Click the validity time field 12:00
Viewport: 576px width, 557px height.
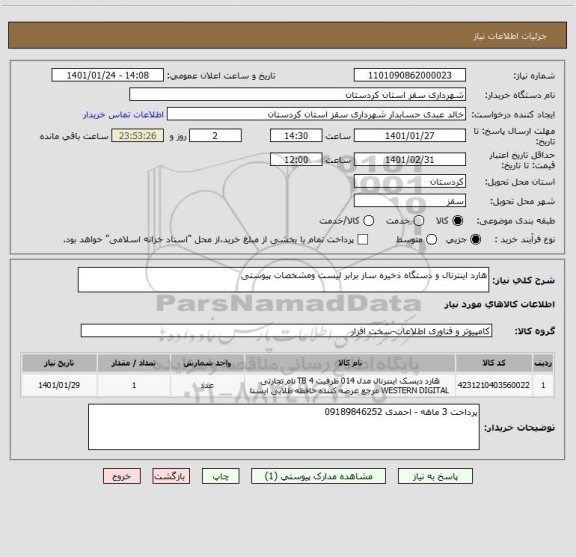coord(296,159)
